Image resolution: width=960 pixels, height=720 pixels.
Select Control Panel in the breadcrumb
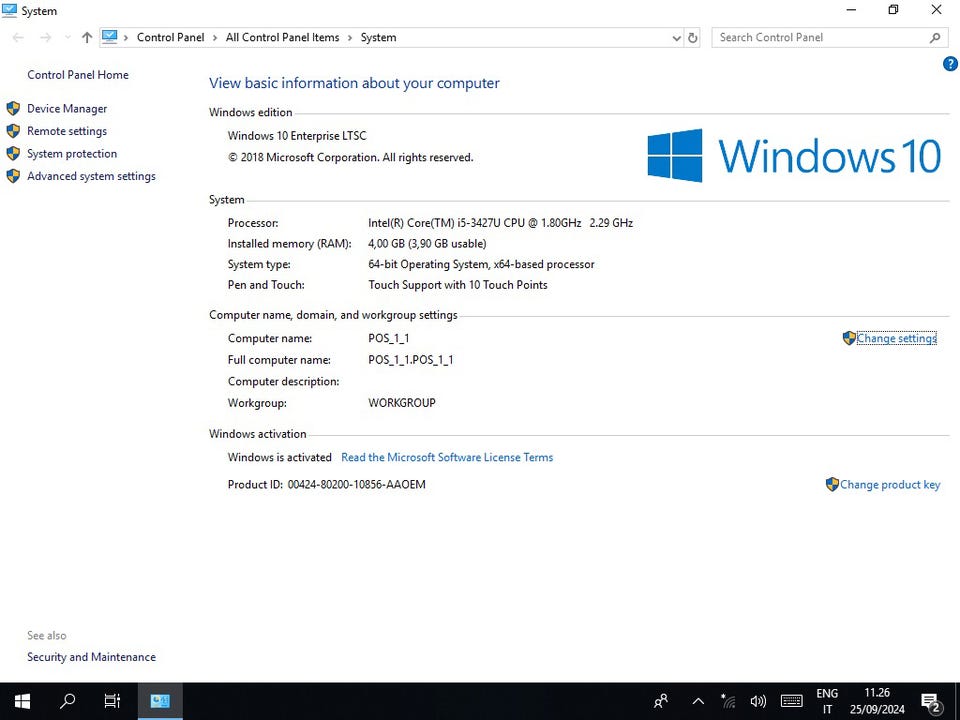click(170, 37)
